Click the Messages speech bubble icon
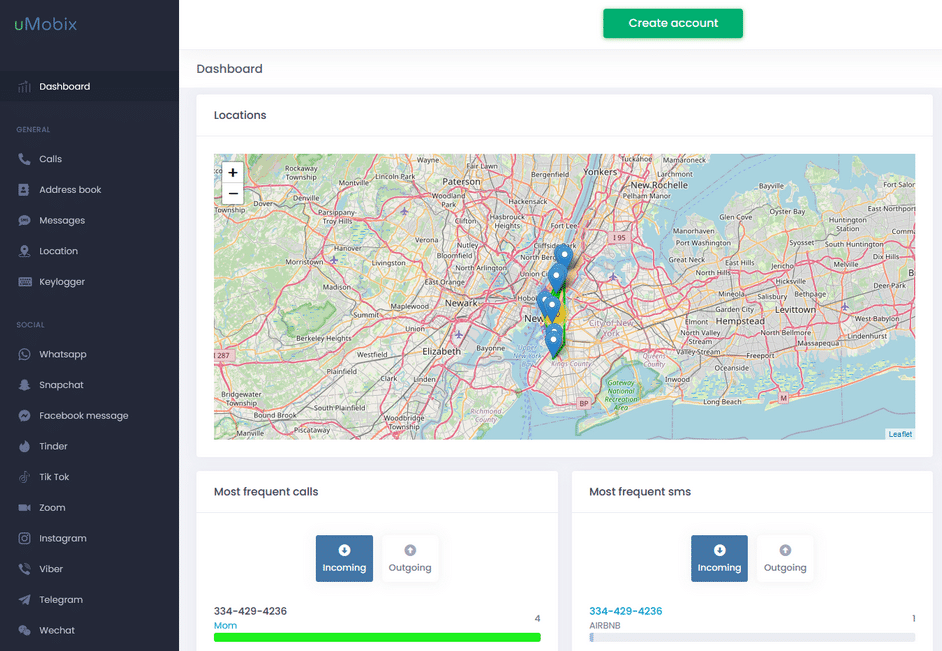The height and width of the screenshot is (651, 942). click(x=24, y=220)
